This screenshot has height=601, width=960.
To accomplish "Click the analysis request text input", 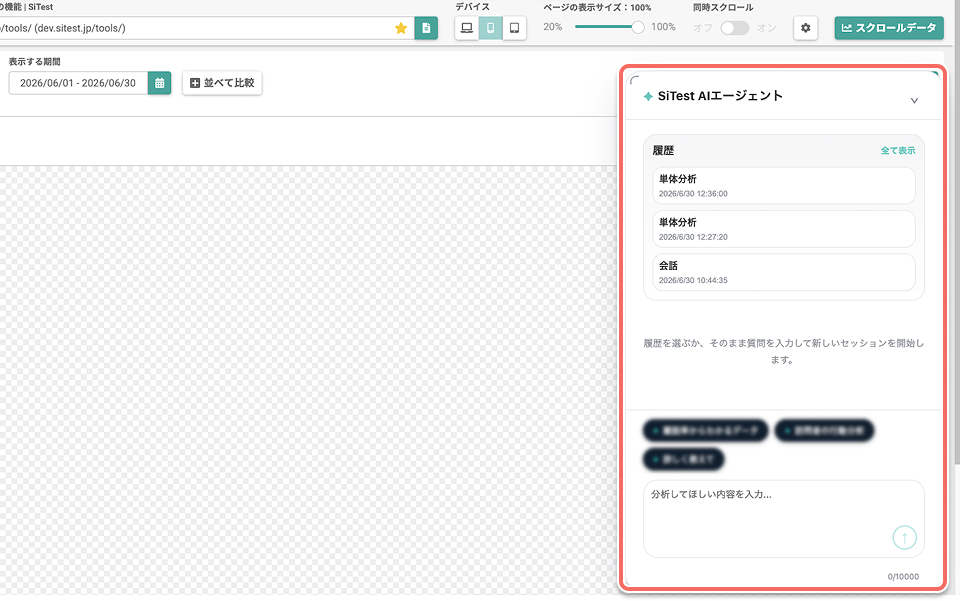I will pos(784,518).
